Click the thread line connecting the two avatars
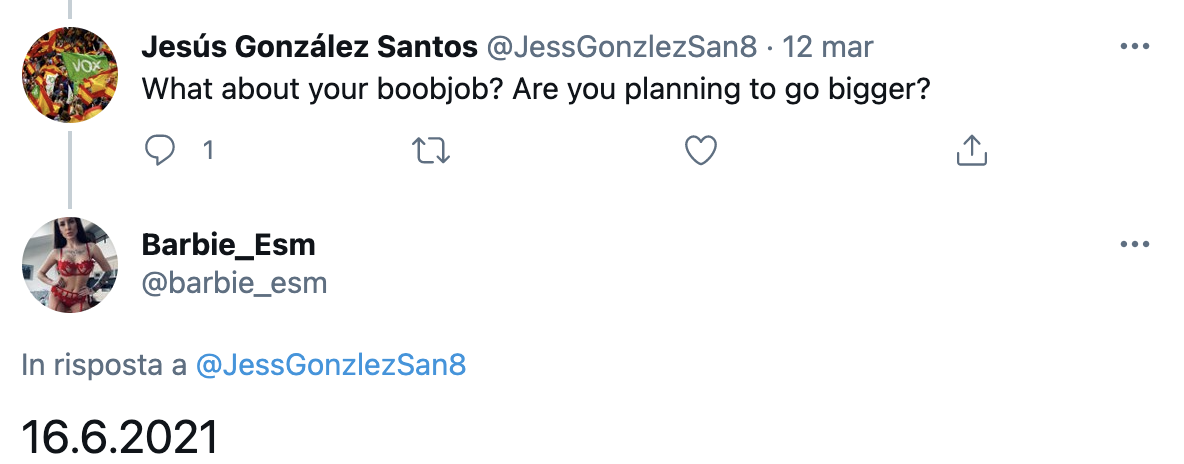This screenshot has height=464, width=1184. coord(70,169)
